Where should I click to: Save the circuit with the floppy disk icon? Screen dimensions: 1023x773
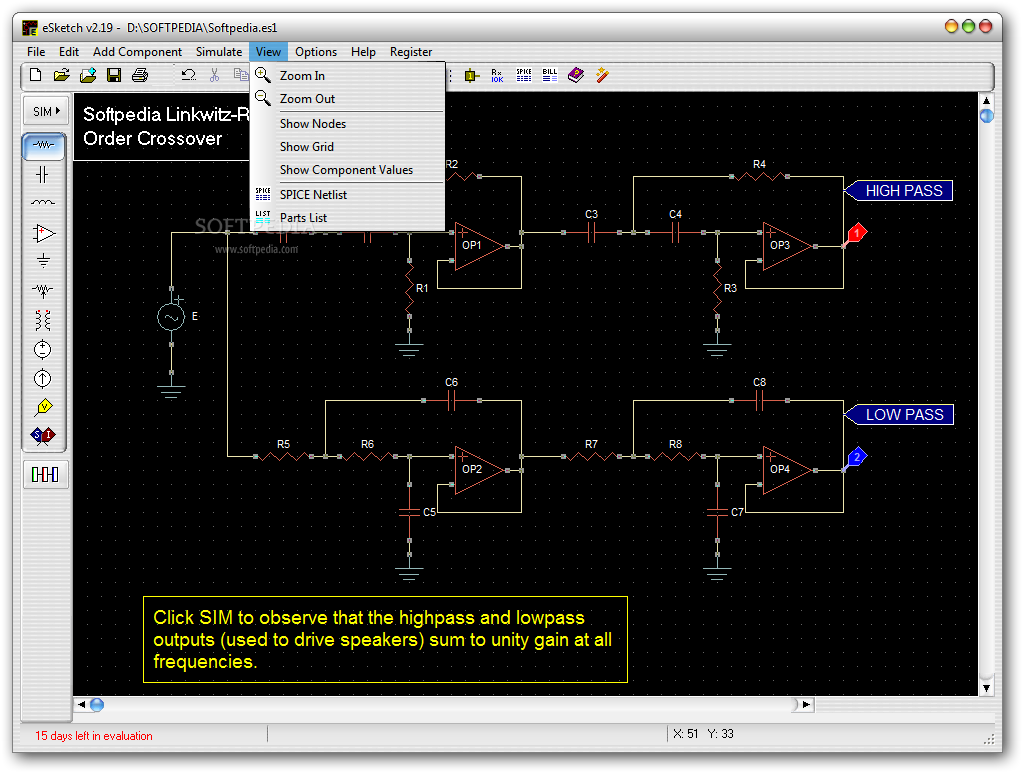(114, 75)
